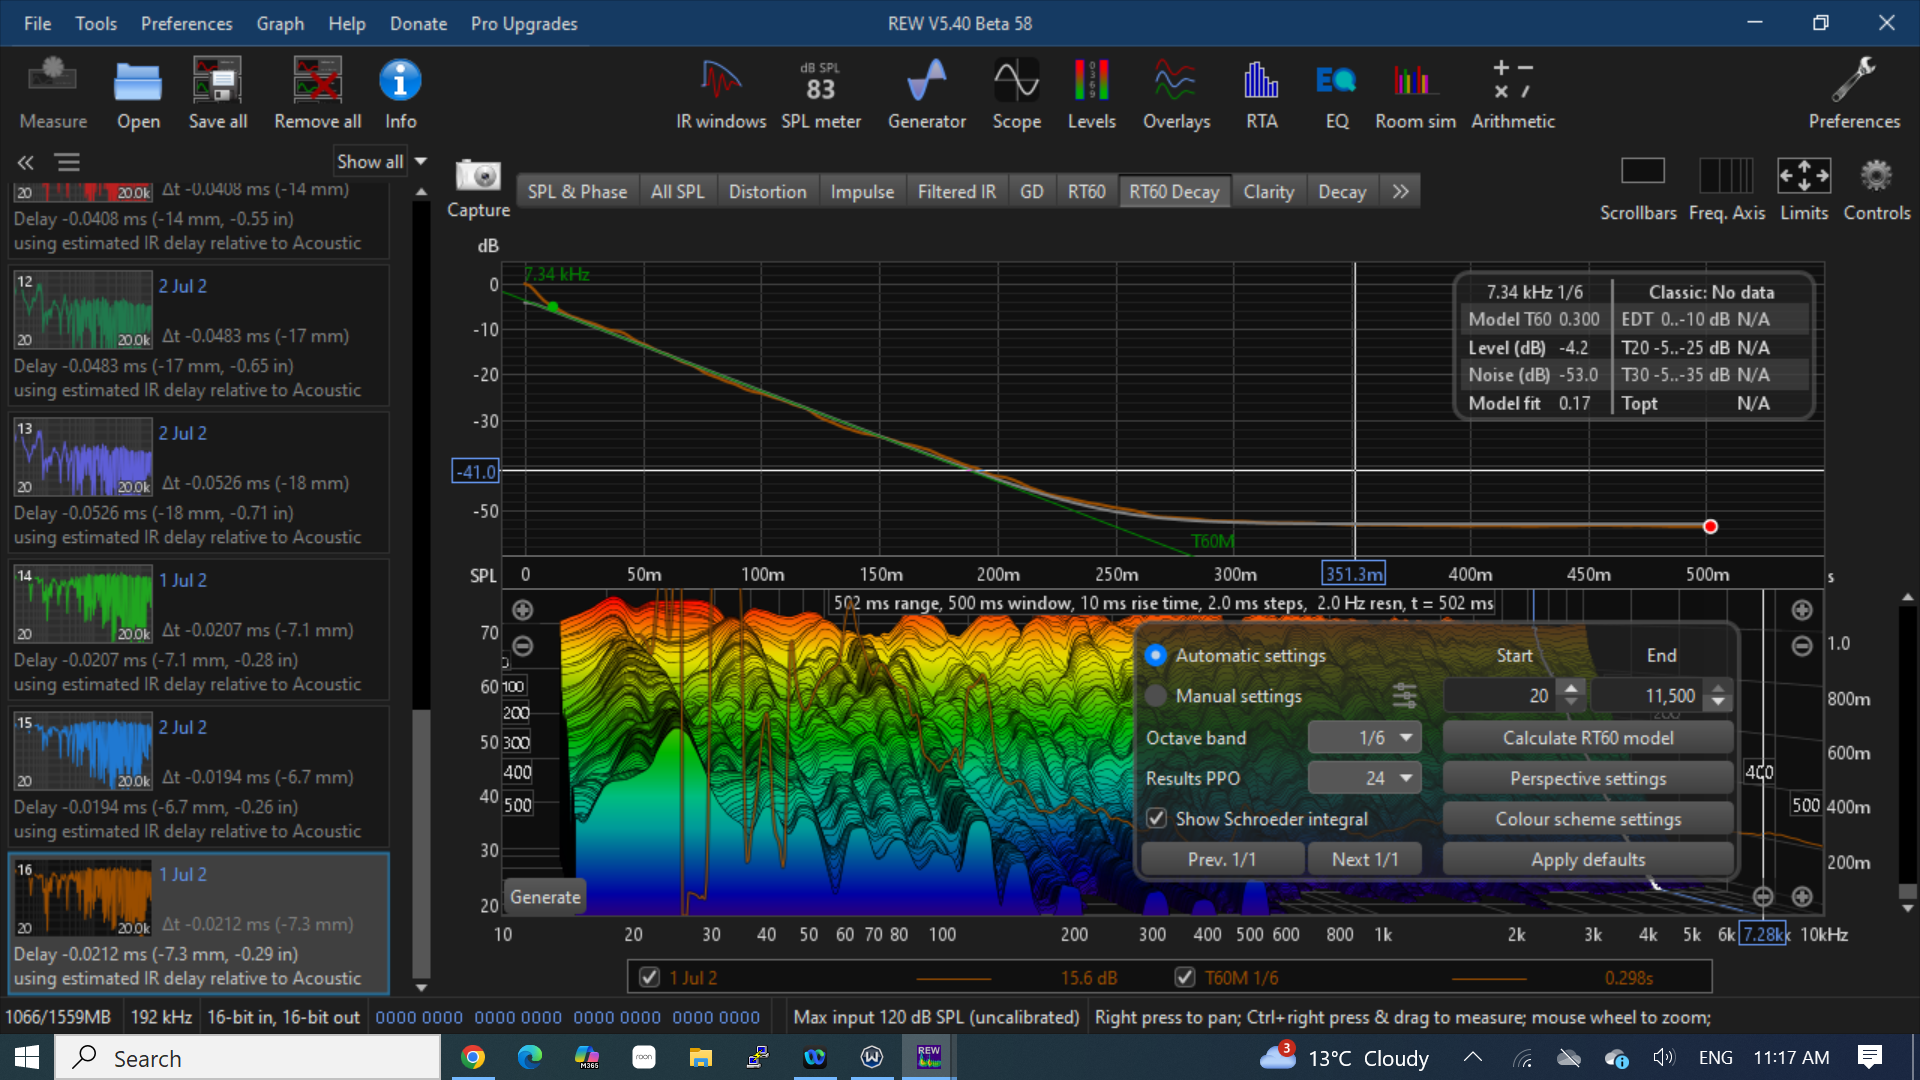Expand the Show all dropdown arrow
The height and width of the screenshot is (1080, 1920).
coord(421,161)
